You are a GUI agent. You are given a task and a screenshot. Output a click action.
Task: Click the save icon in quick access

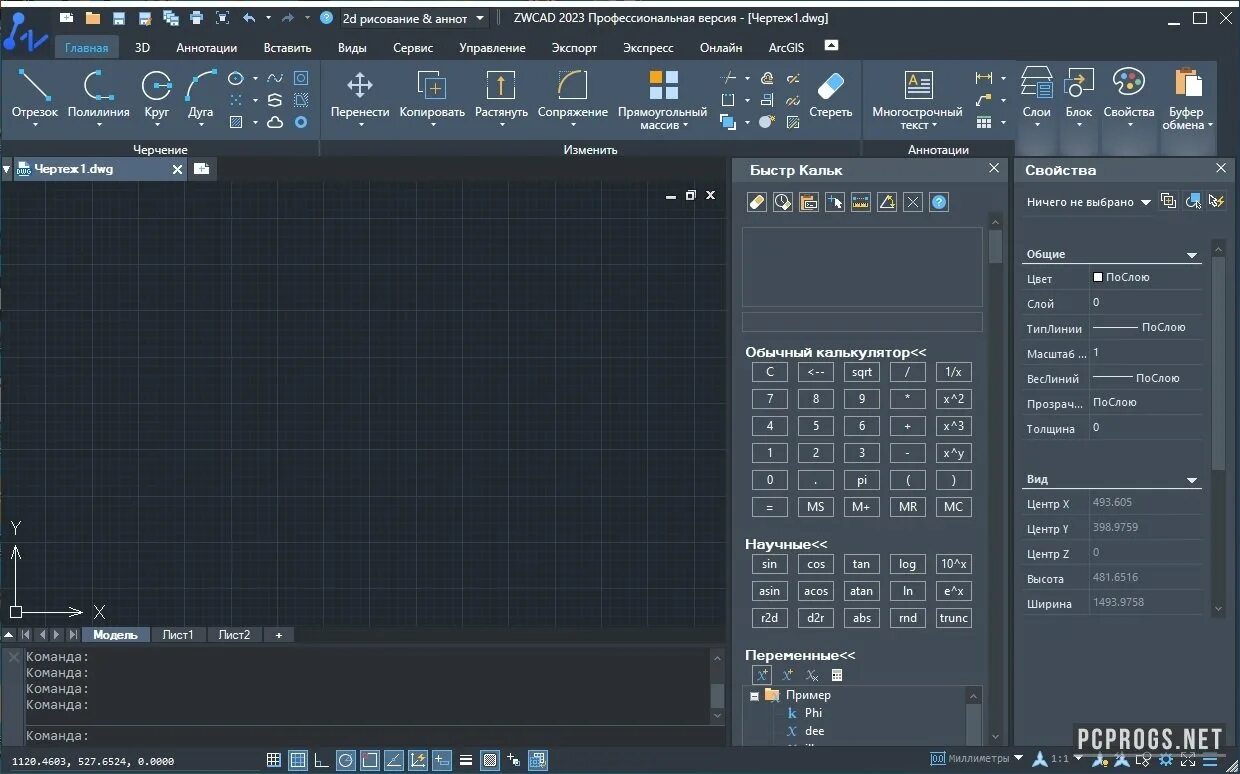119,18
